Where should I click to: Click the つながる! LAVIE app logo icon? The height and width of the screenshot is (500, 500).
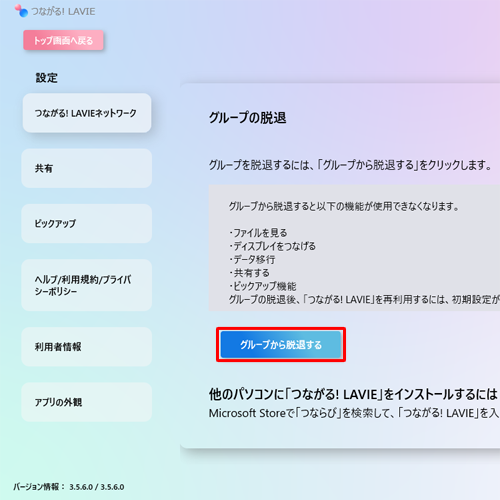[x=21, y=11]
